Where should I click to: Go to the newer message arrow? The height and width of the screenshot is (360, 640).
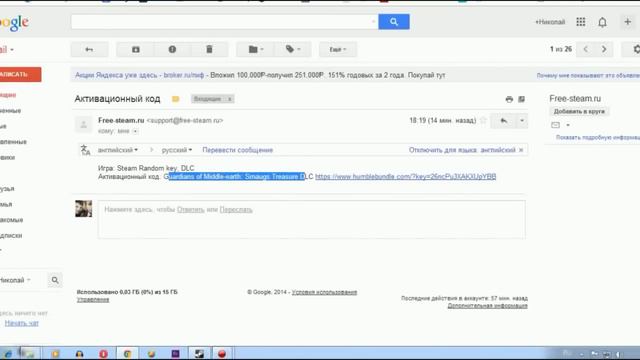click(x=586, y=49)
